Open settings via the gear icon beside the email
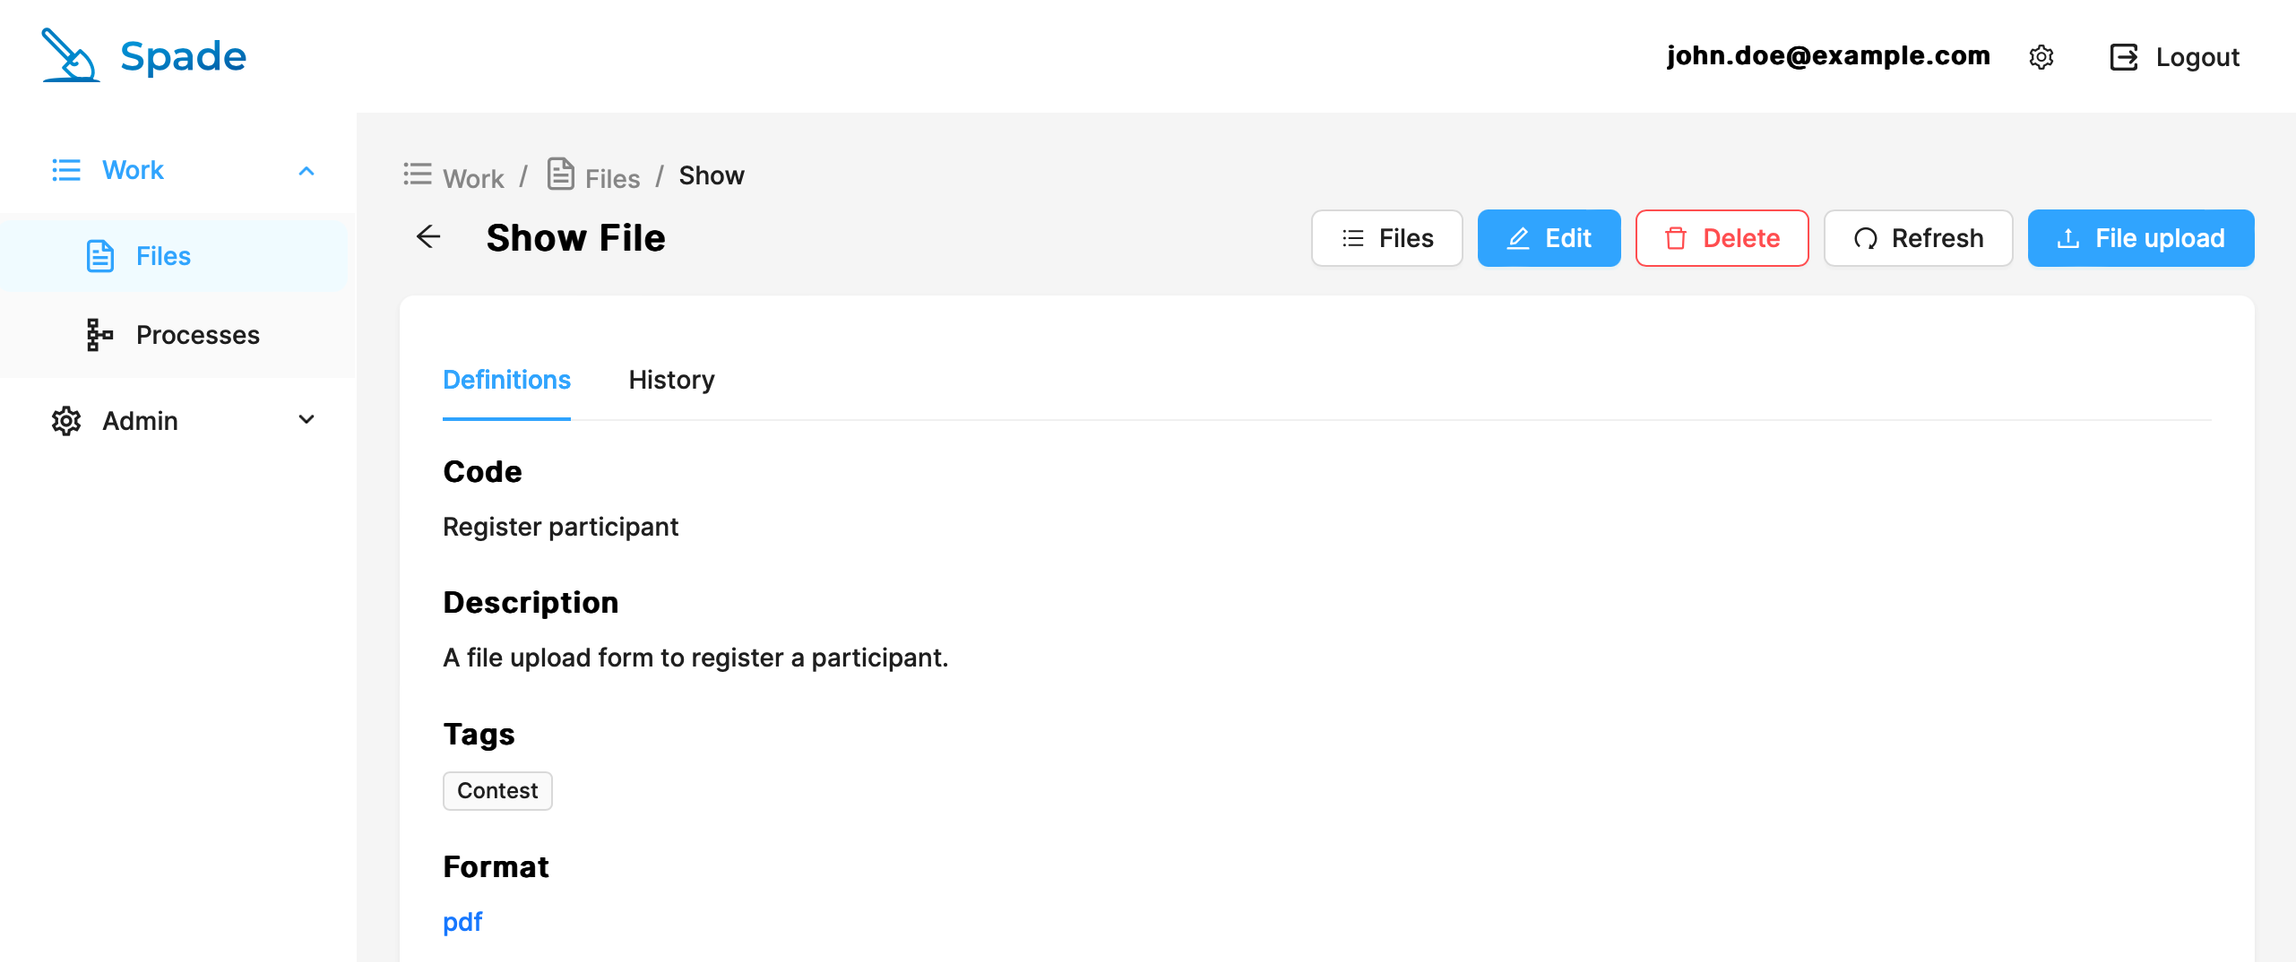The height and width of the screenshot is (962, 2296). click(2041, 57)
